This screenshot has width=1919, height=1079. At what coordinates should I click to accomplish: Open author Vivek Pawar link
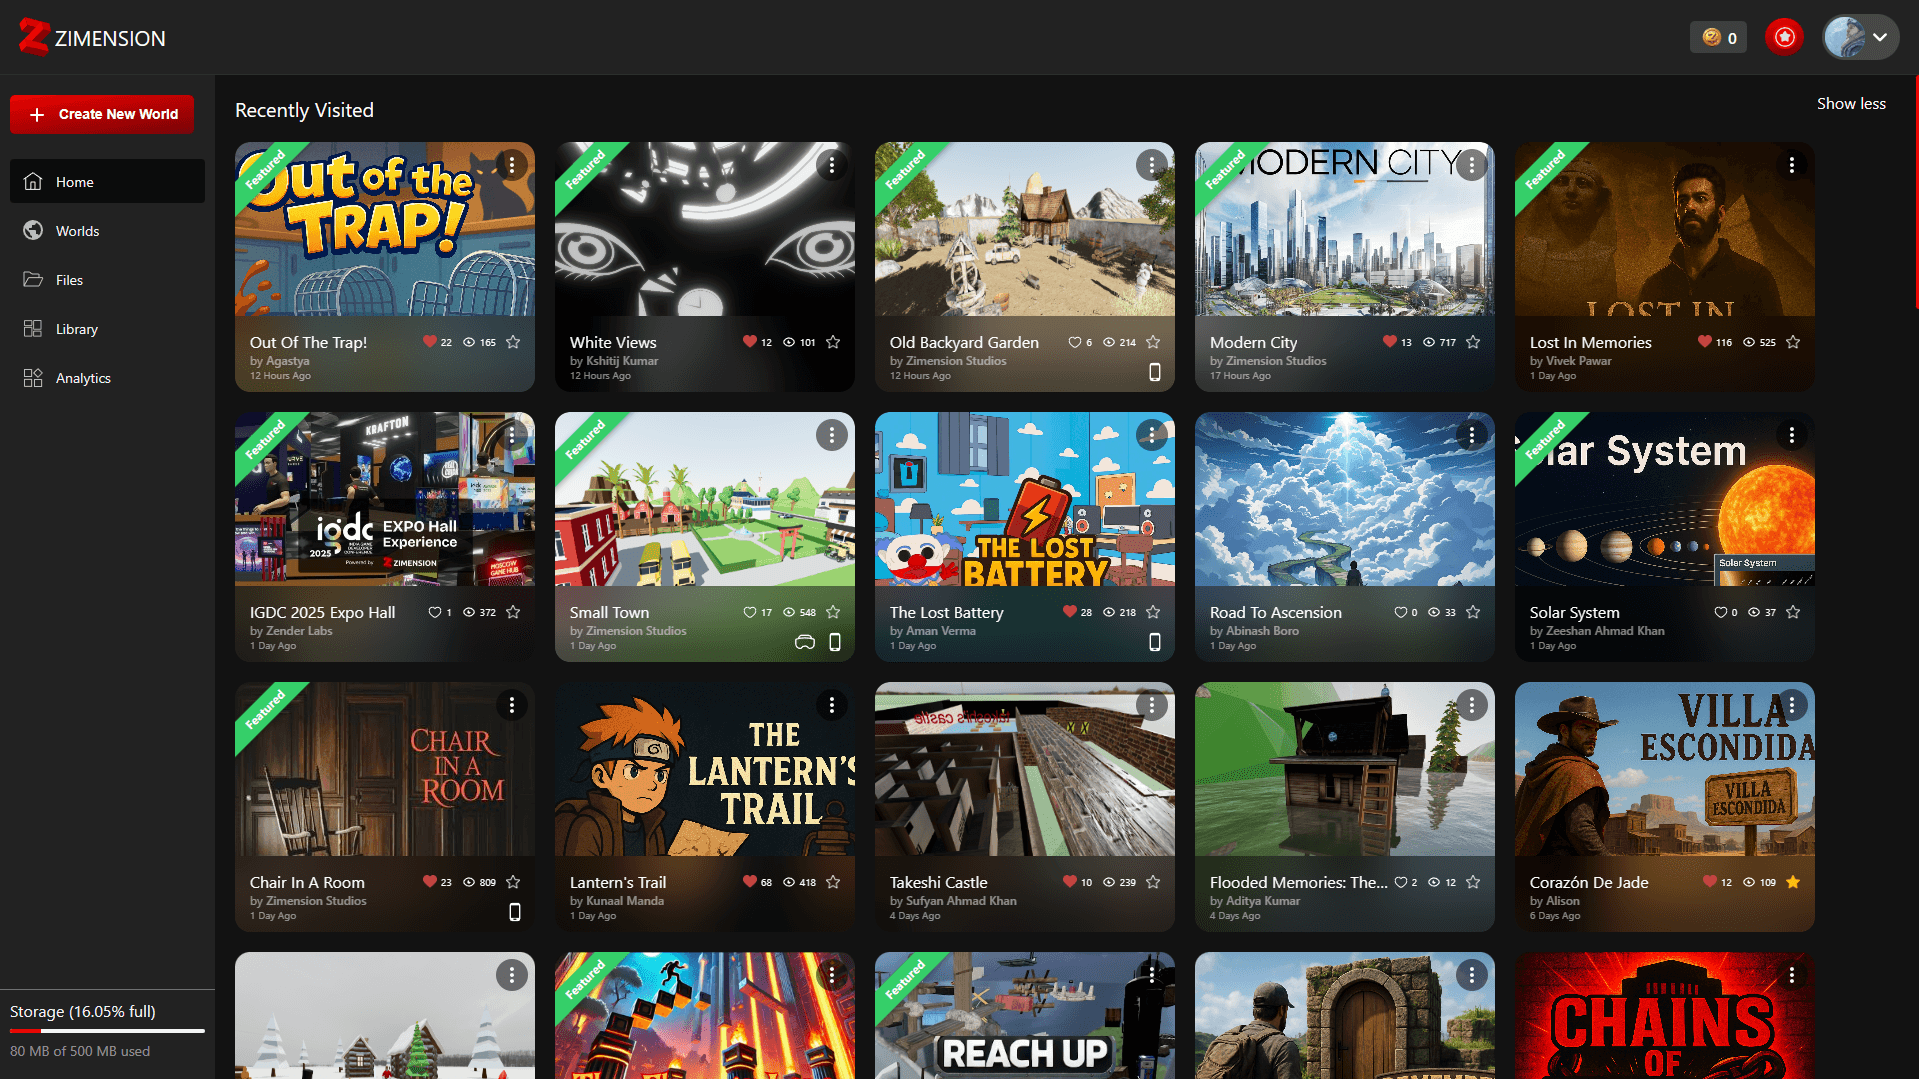[x=1579, y=361]
